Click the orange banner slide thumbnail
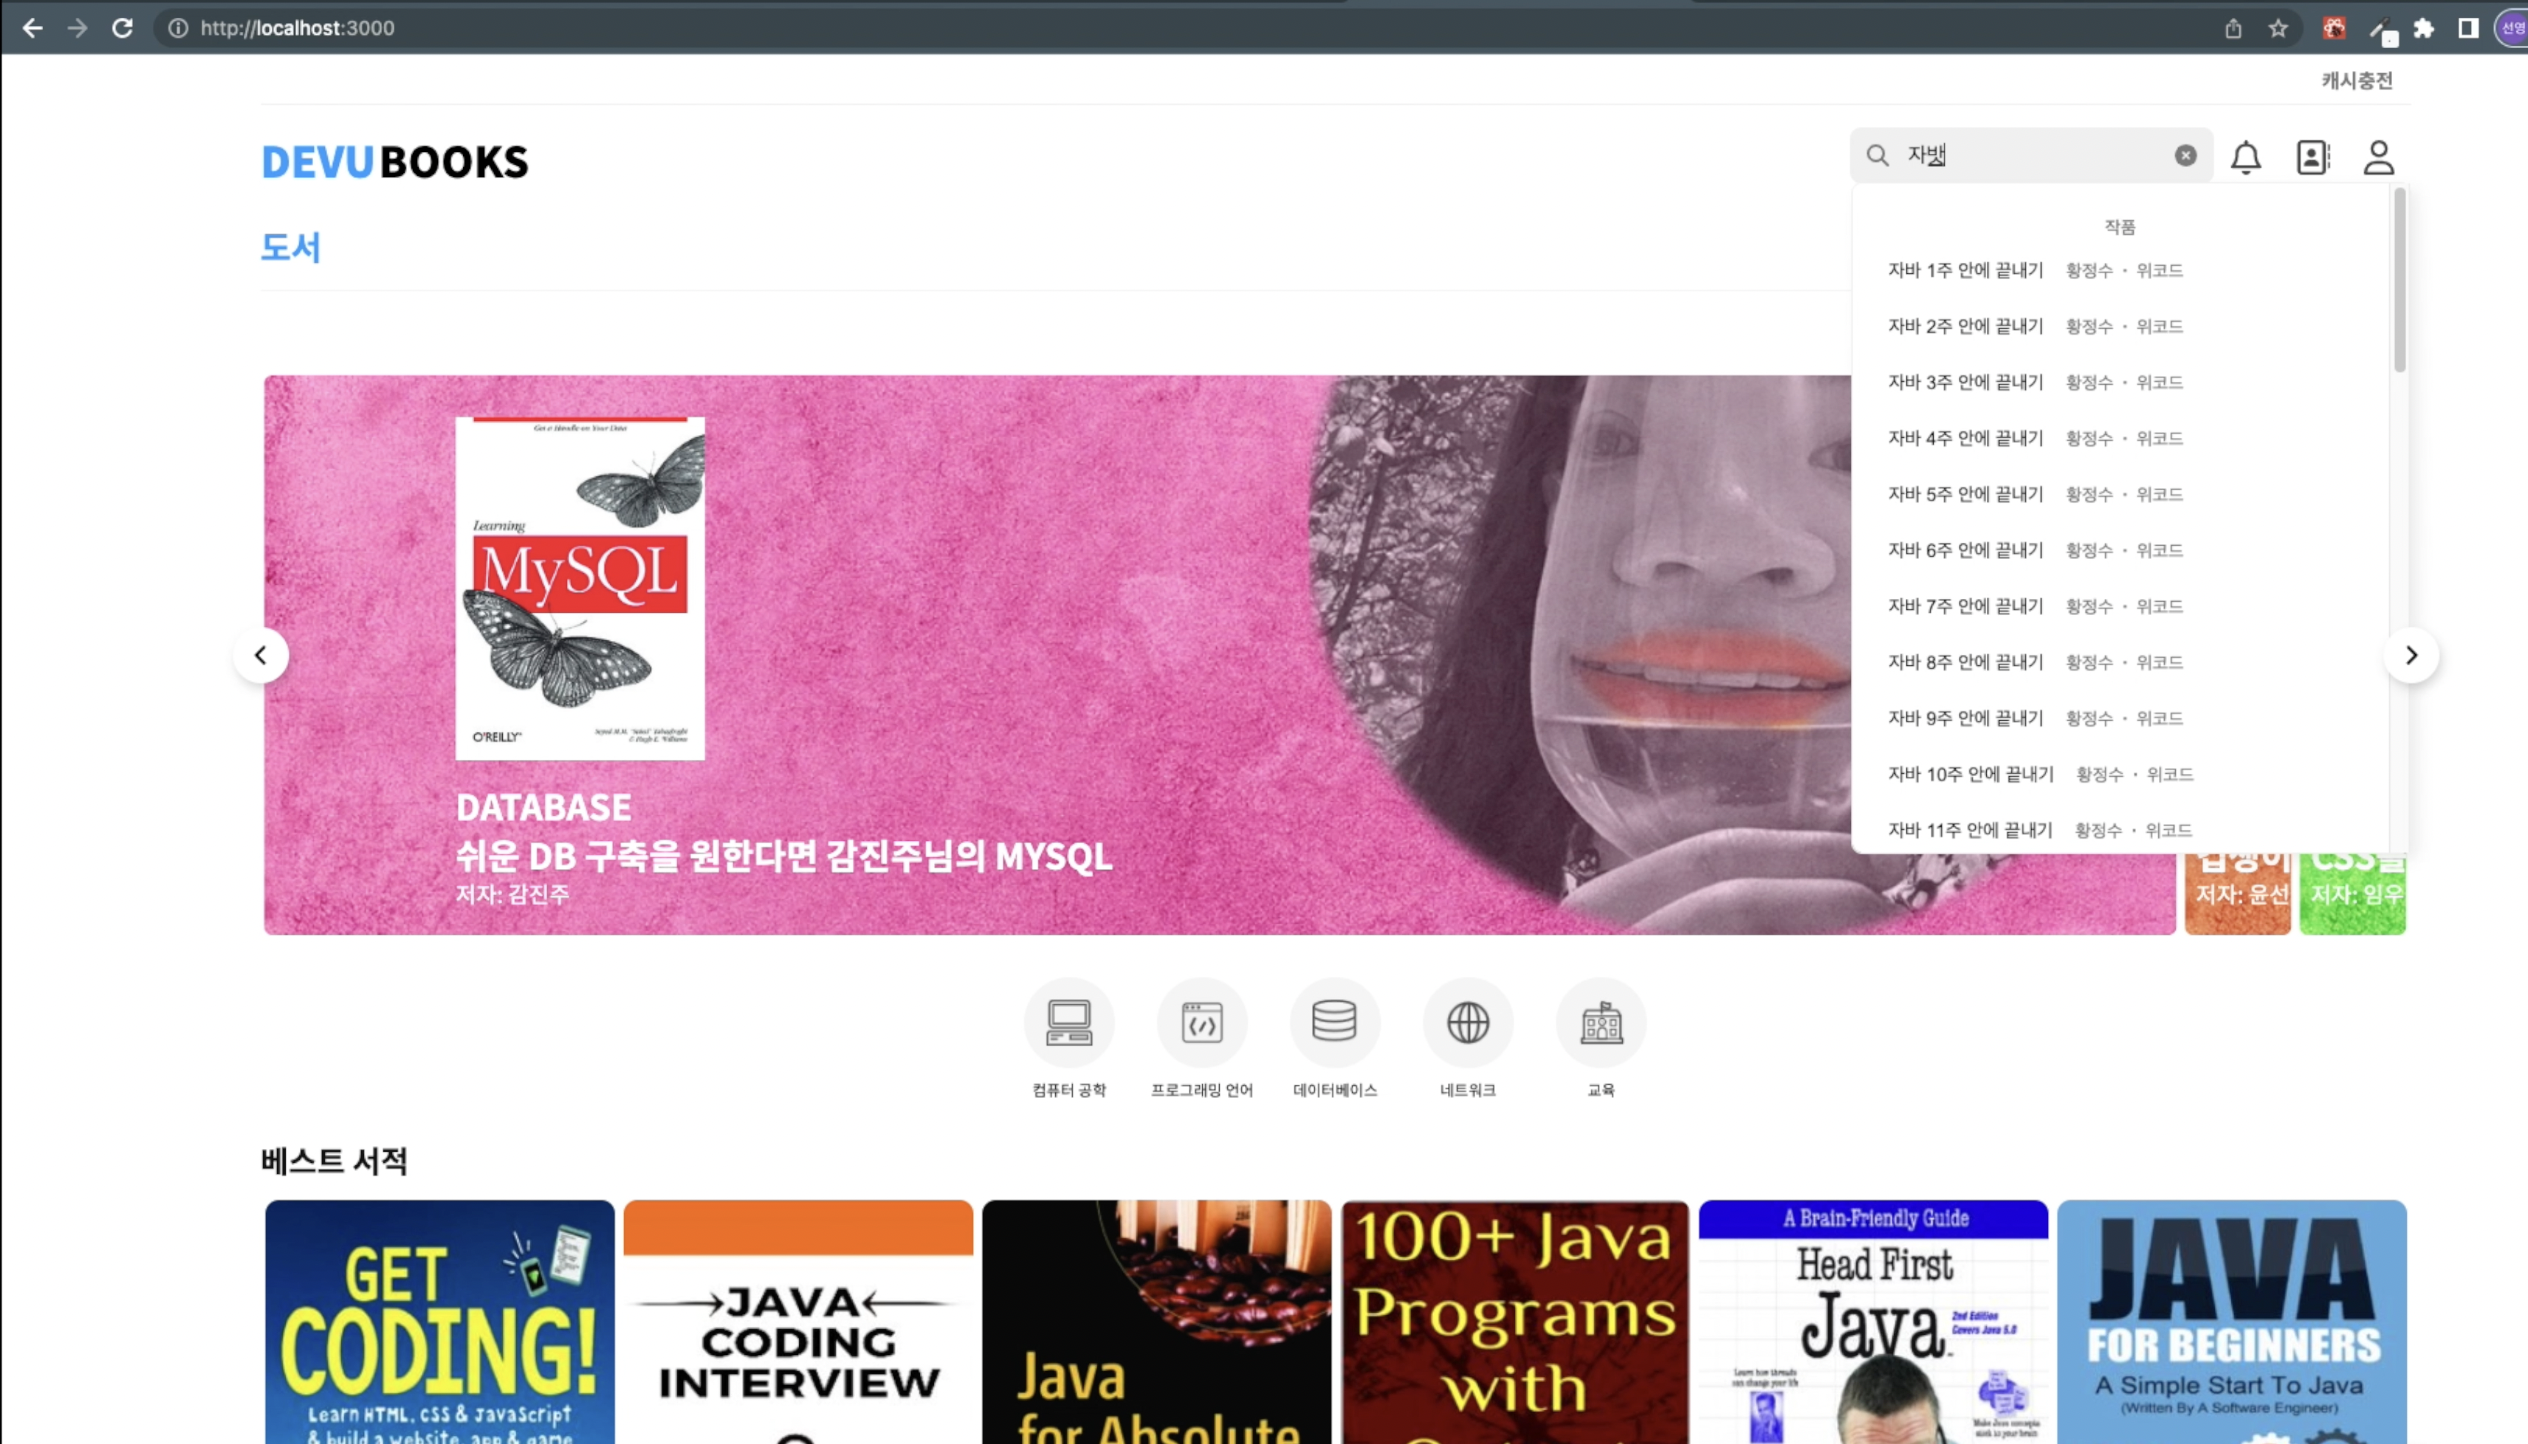Image resolution: width=2528 pixels, height=1444 pixels. (2237, 893)
